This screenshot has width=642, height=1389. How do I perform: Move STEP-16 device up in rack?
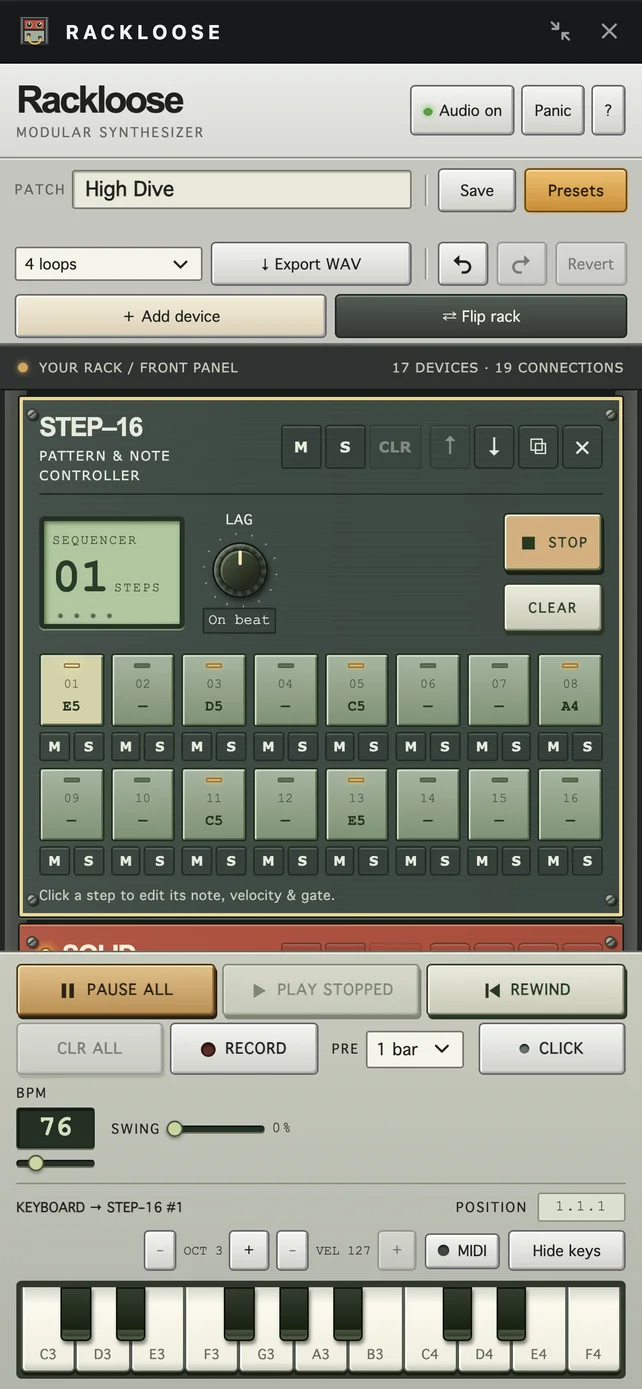point(450,447)
